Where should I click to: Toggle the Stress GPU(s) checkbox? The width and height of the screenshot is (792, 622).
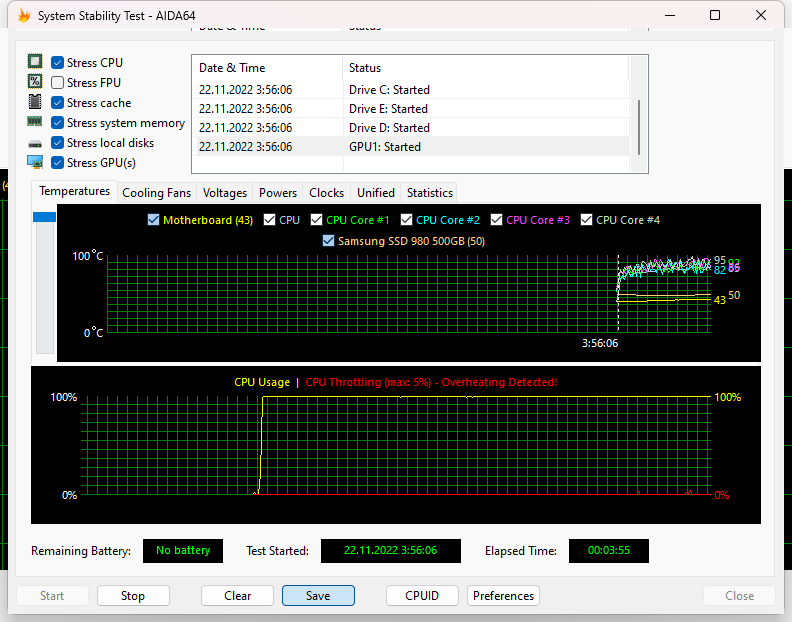pos(58,163)
